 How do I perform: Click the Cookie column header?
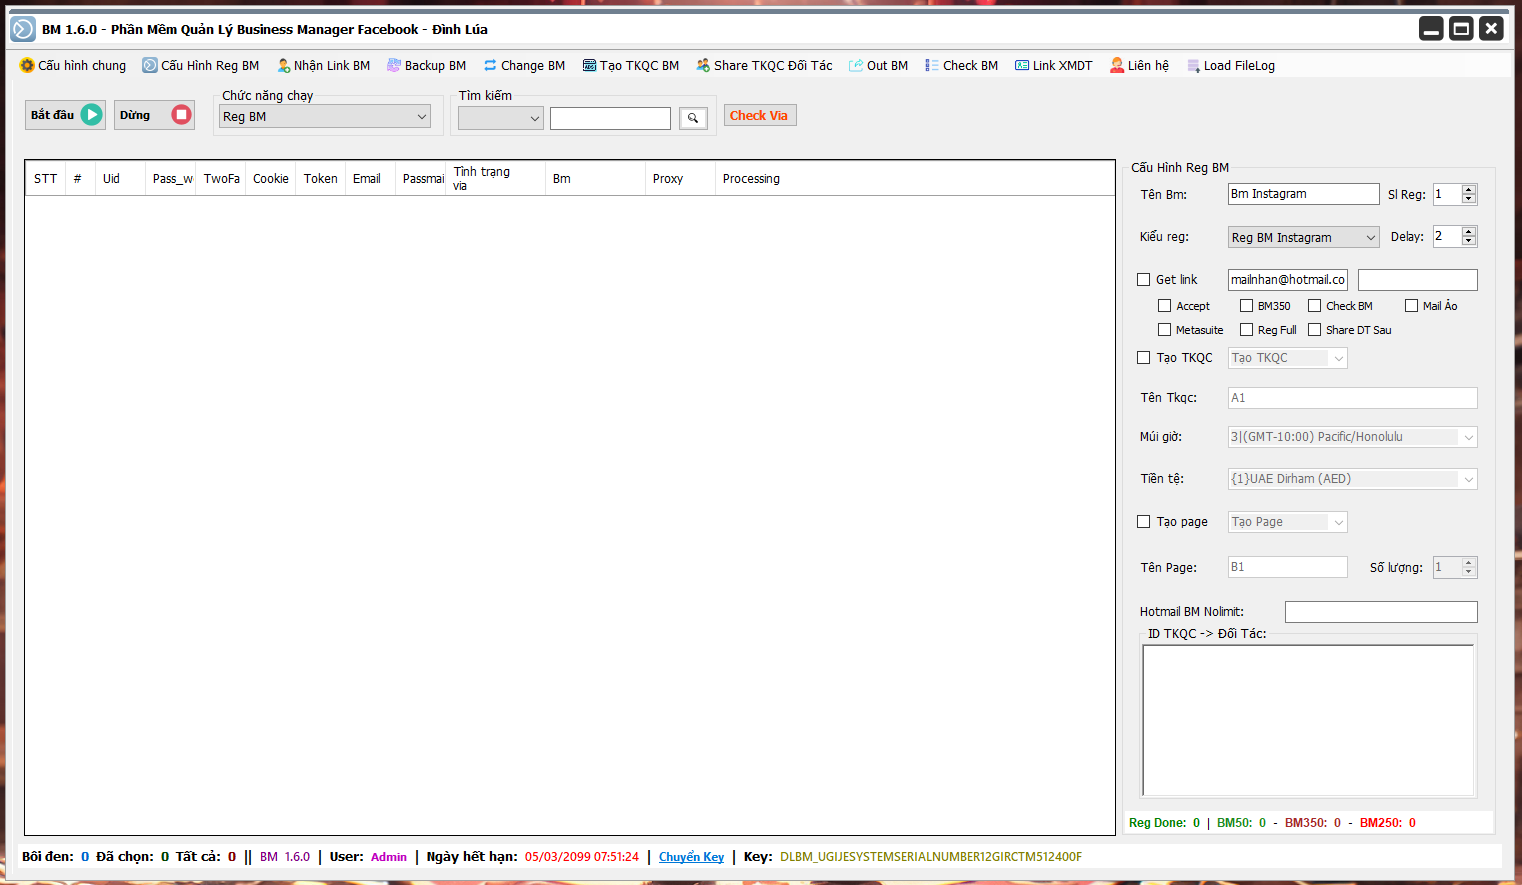(x=270, y=179)
